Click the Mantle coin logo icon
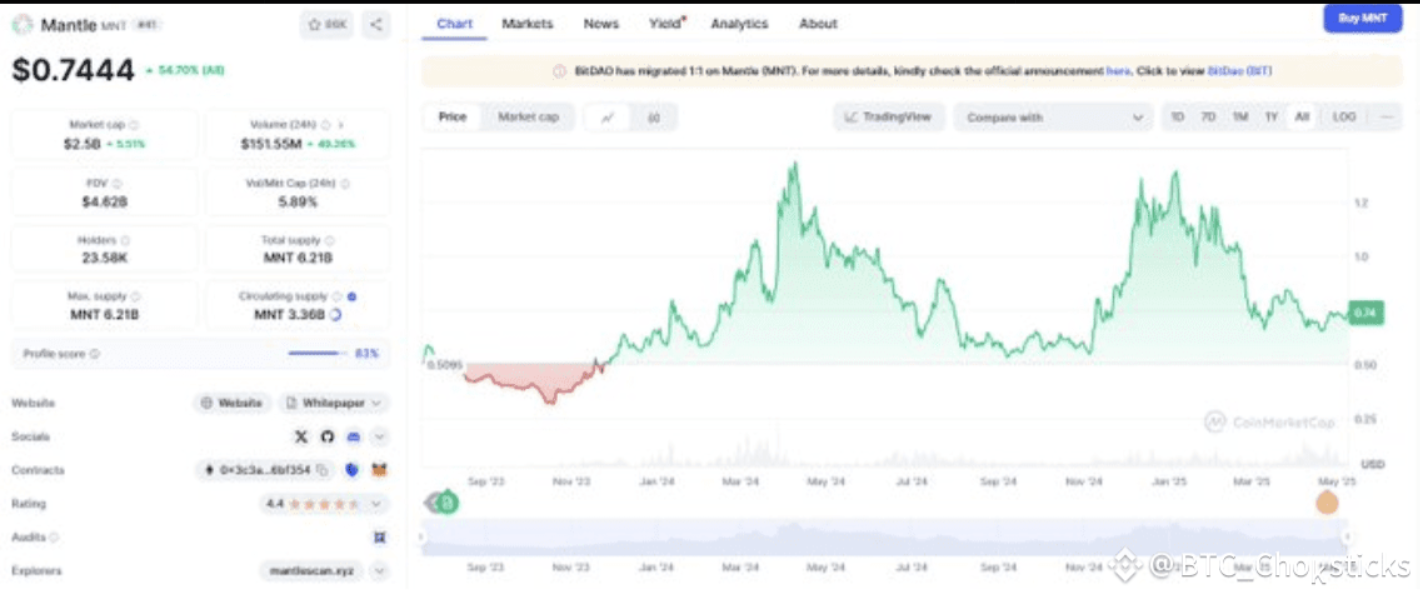This screenshot has width=1420, height=593. tap(22, 24)
